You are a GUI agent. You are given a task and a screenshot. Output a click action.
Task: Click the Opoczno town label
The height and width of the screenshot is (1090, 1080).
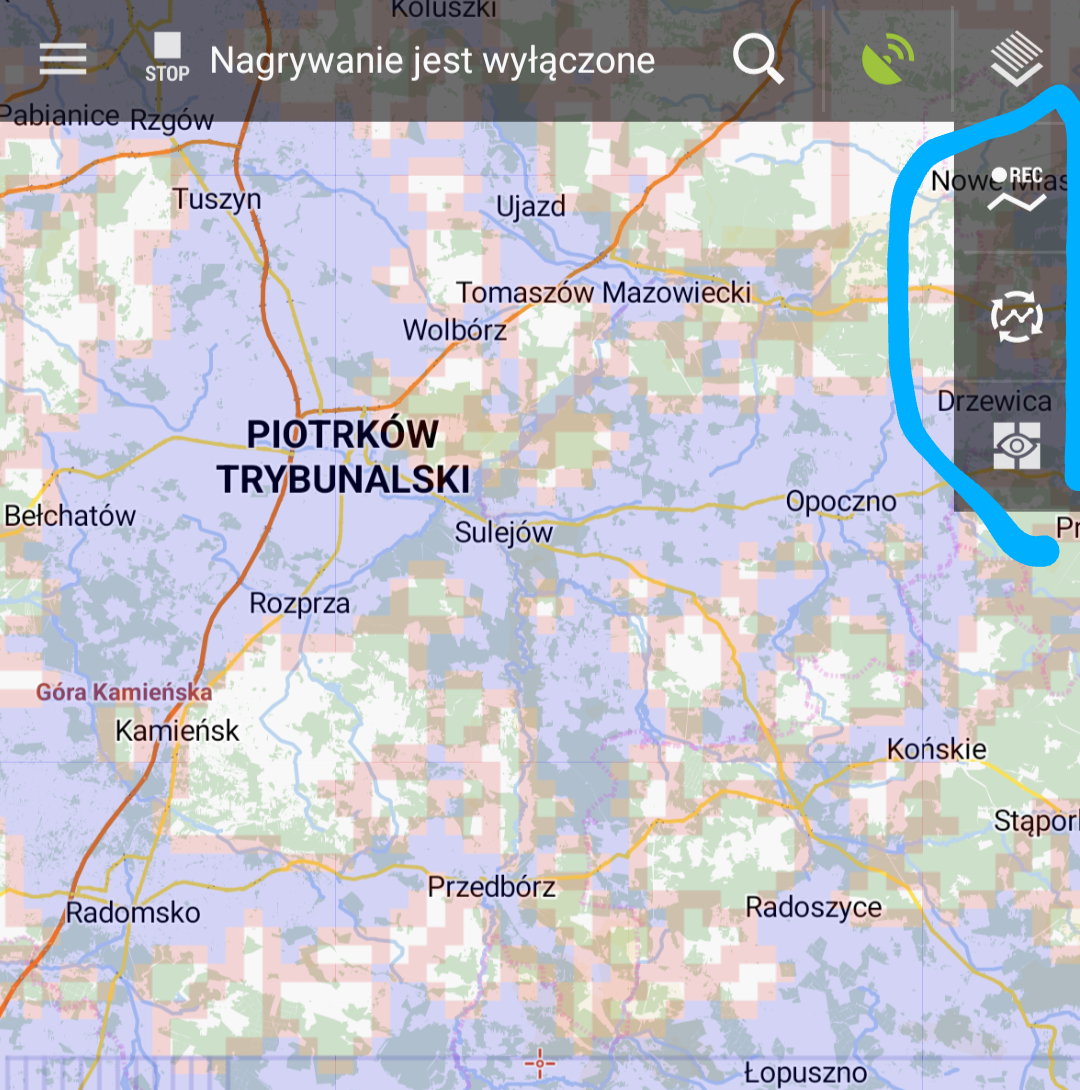point(840,501)
